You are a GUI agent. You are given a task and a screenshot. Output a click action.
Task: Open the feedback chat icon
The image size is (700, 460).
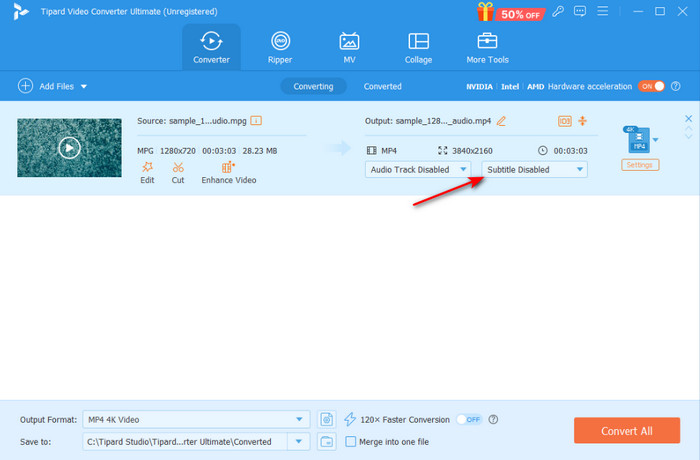pos(580,11)
